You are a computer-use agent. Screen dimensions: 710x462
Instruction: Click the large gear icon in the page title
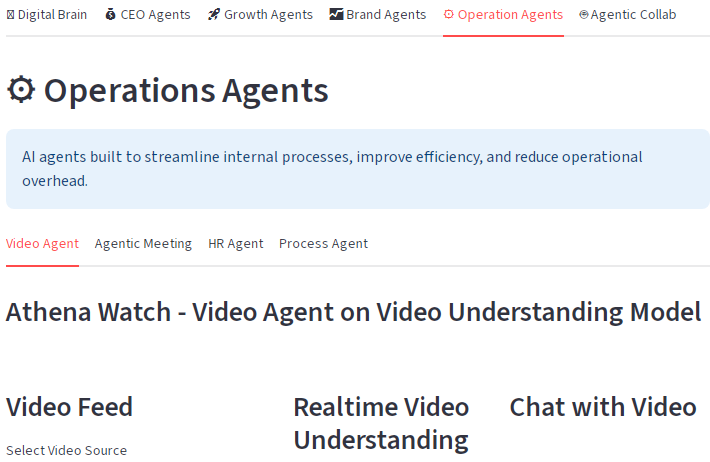click(21, 90)
